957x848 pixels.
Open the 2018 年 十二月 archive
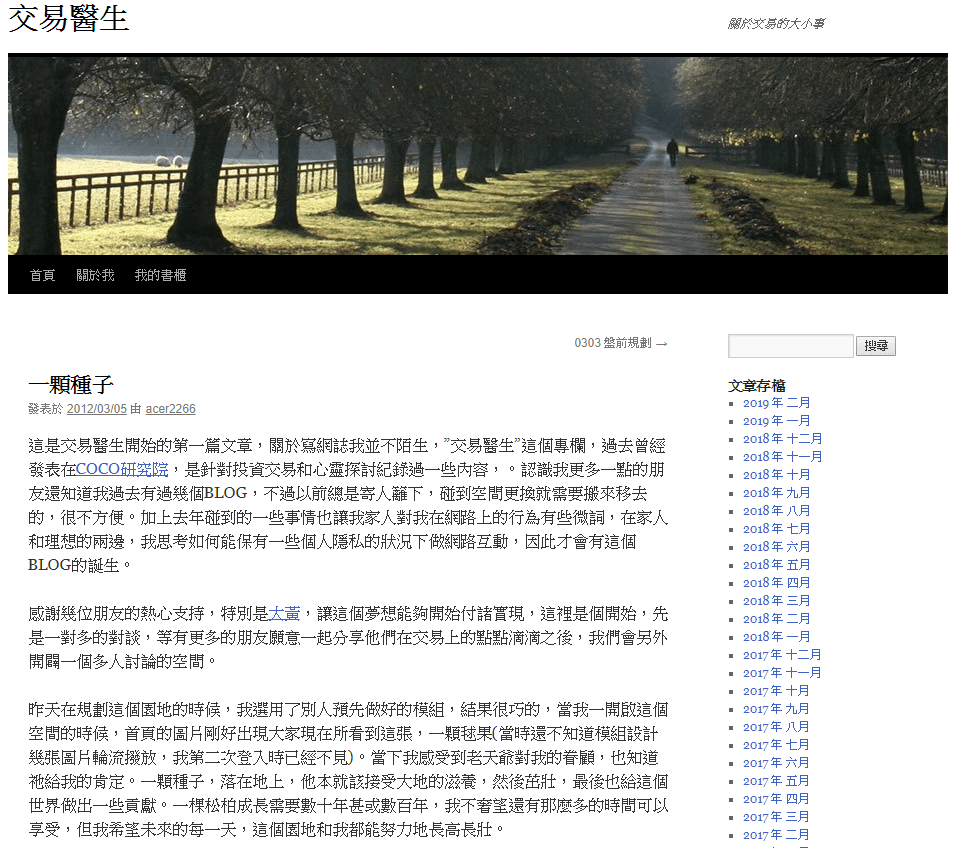pyautogui.click(x=782, y=439)
